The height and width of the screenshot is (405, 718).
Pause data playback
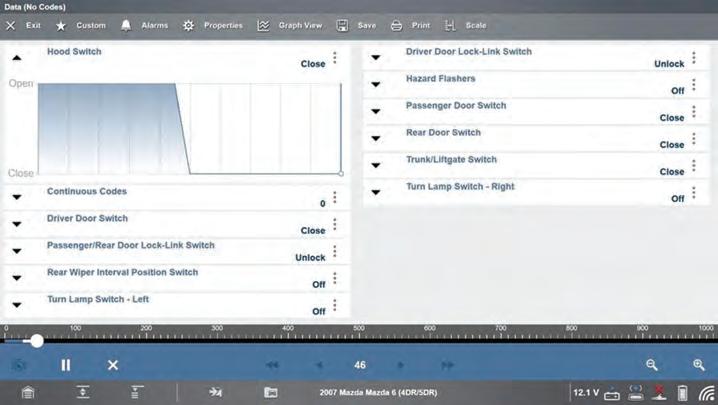coord(65,365)
